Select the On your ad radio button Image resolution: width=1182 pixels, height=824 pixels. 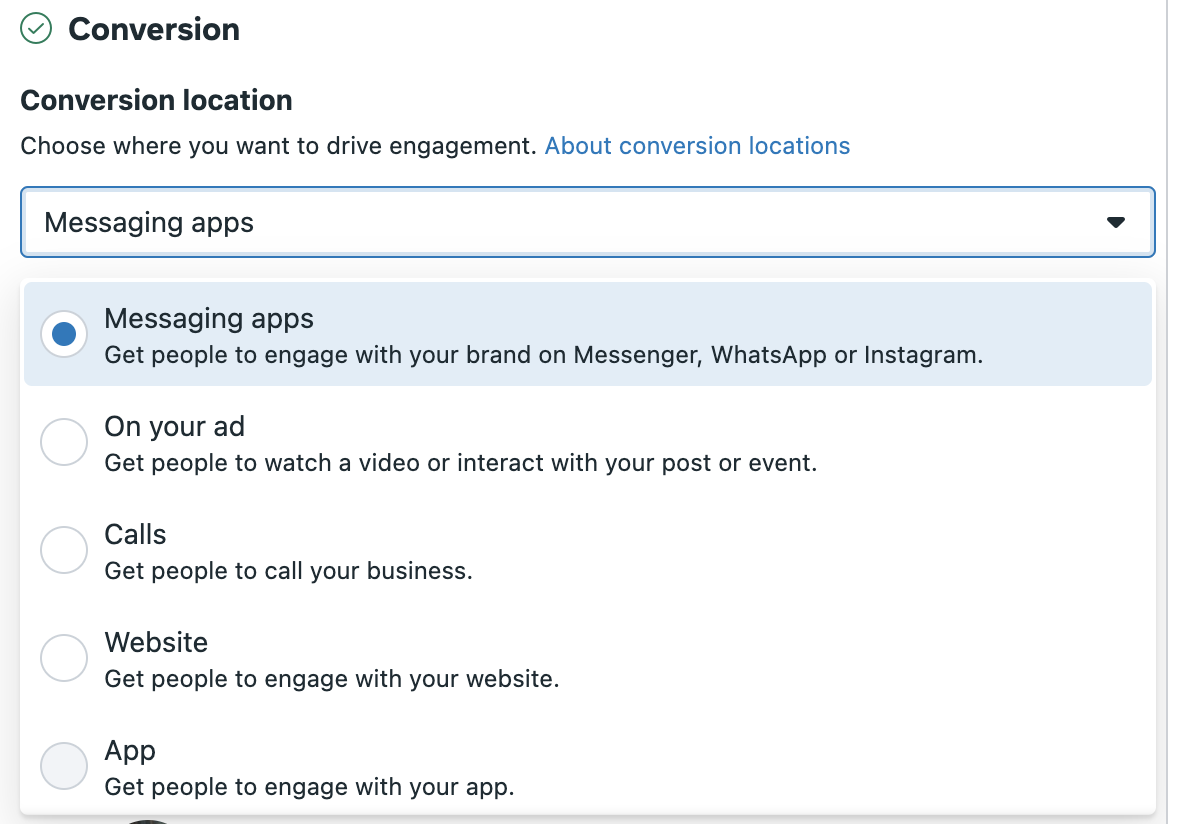64,442
